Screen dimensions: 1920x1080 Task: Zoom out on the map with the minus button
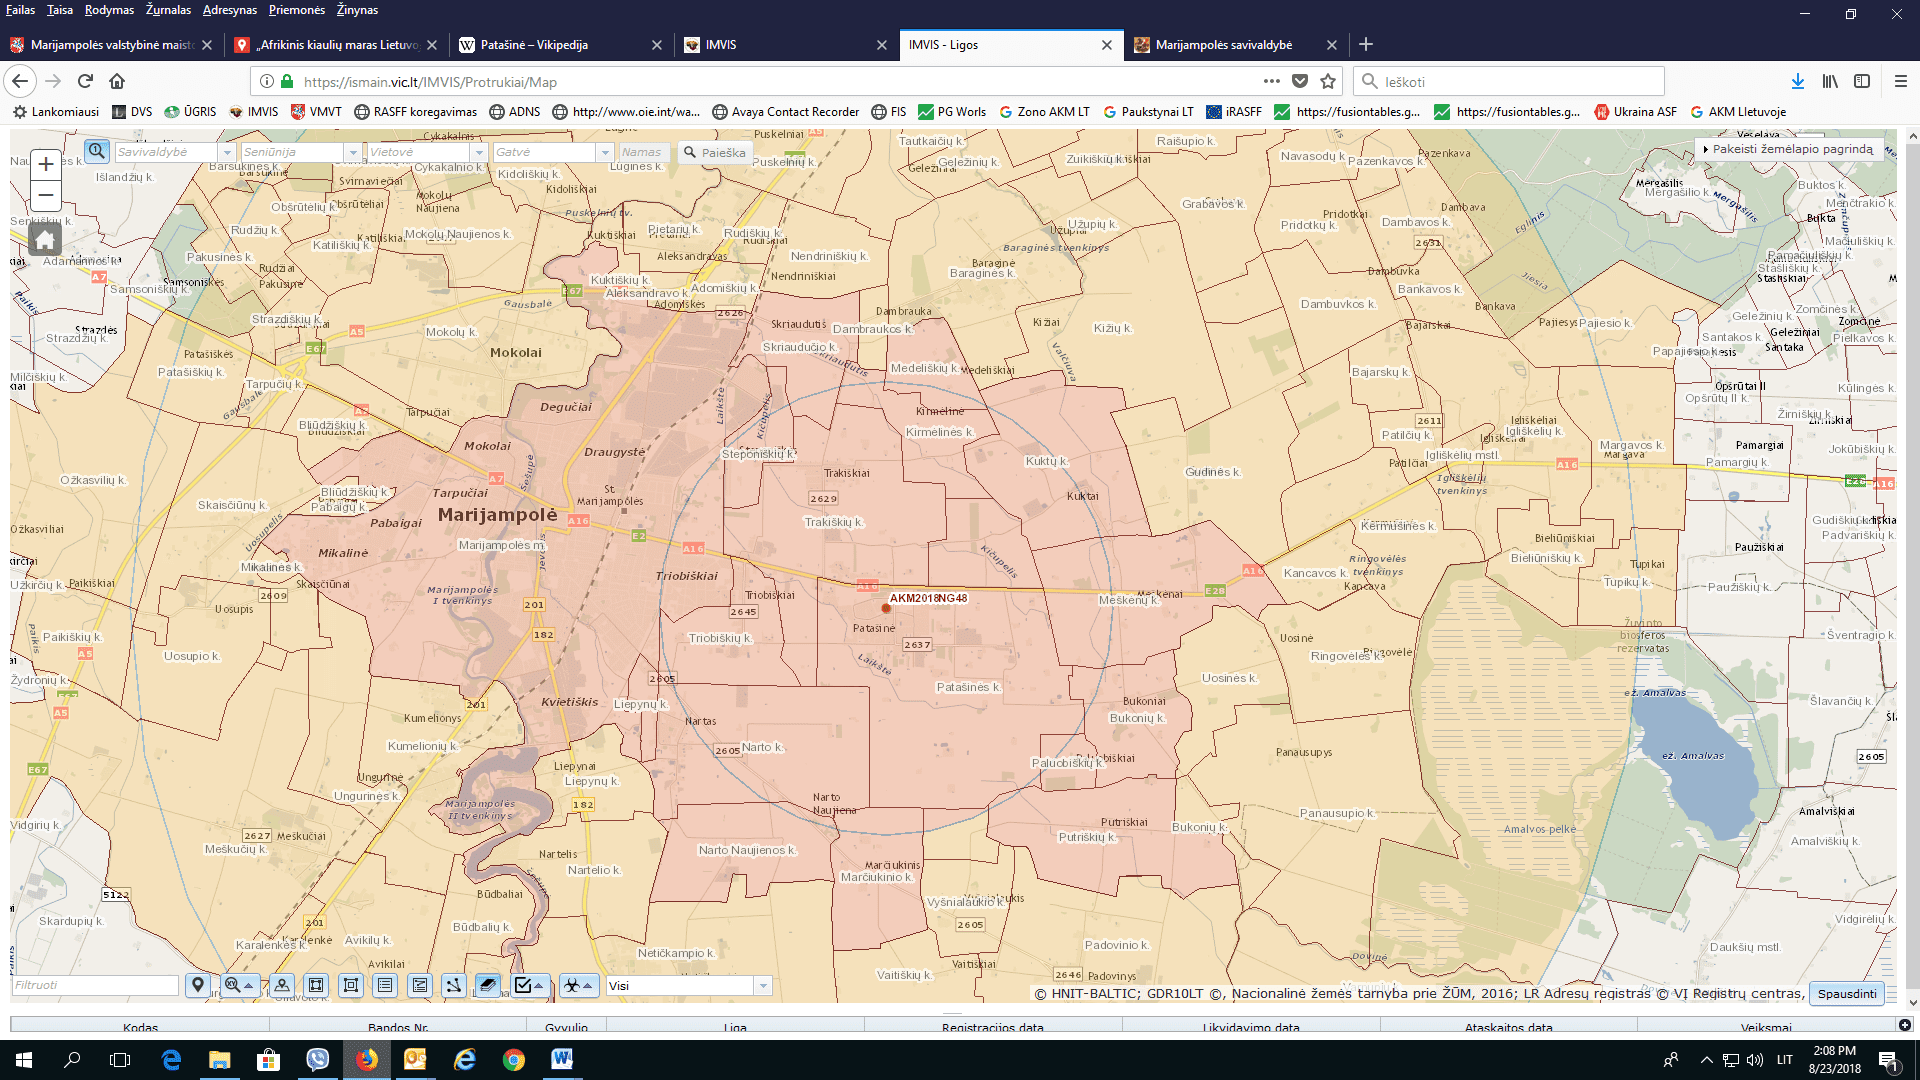(45, 195)
